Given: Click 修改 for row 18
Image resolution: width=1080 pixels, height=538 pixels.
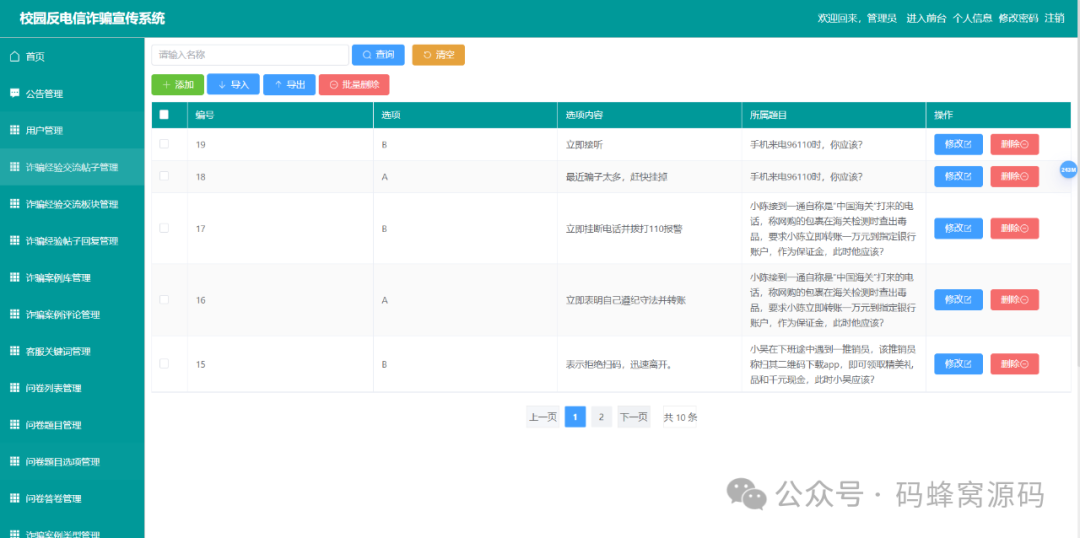Looking at the screenshot, I should (958, 176).
